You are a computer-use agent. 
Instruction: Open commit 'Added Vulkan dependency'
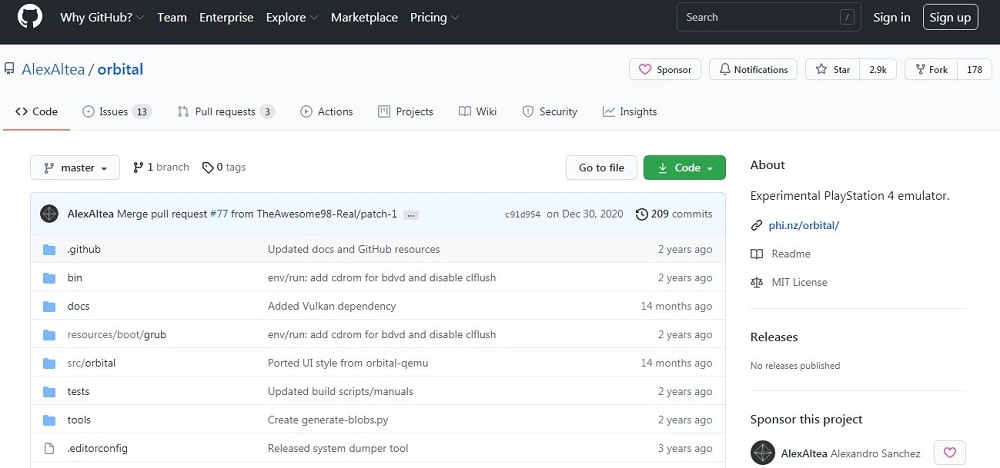(x=332, y=306)
